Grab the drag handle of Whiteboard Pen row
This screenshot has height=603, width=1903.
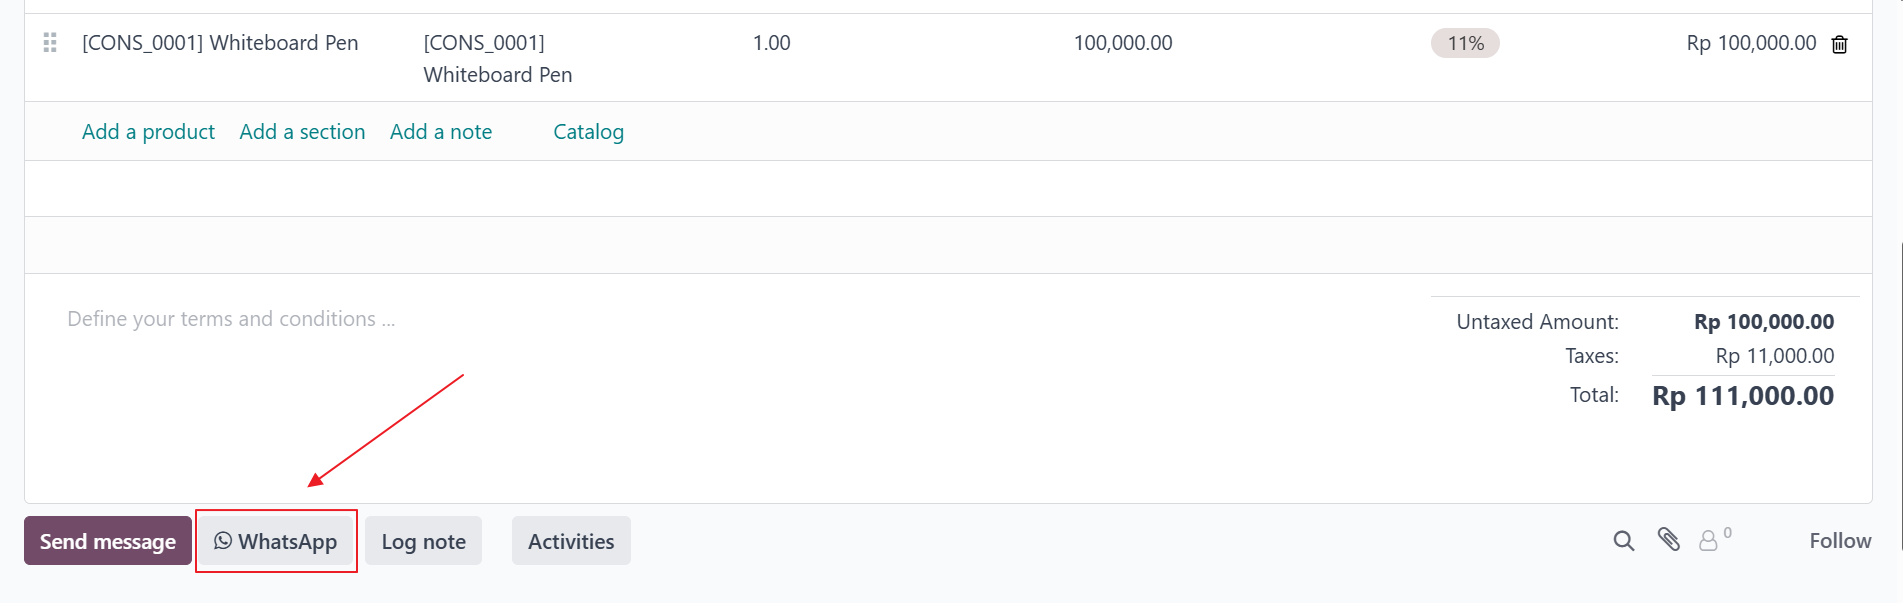coord(50,43)
